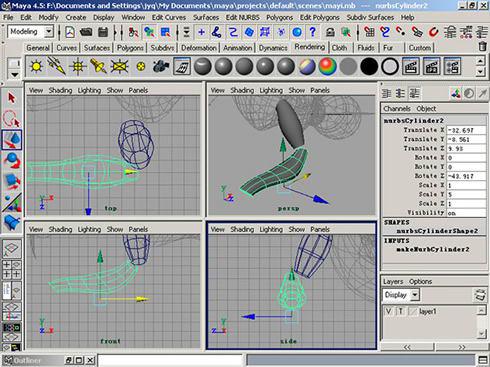Click the lock selection toolbar icon

330,32
